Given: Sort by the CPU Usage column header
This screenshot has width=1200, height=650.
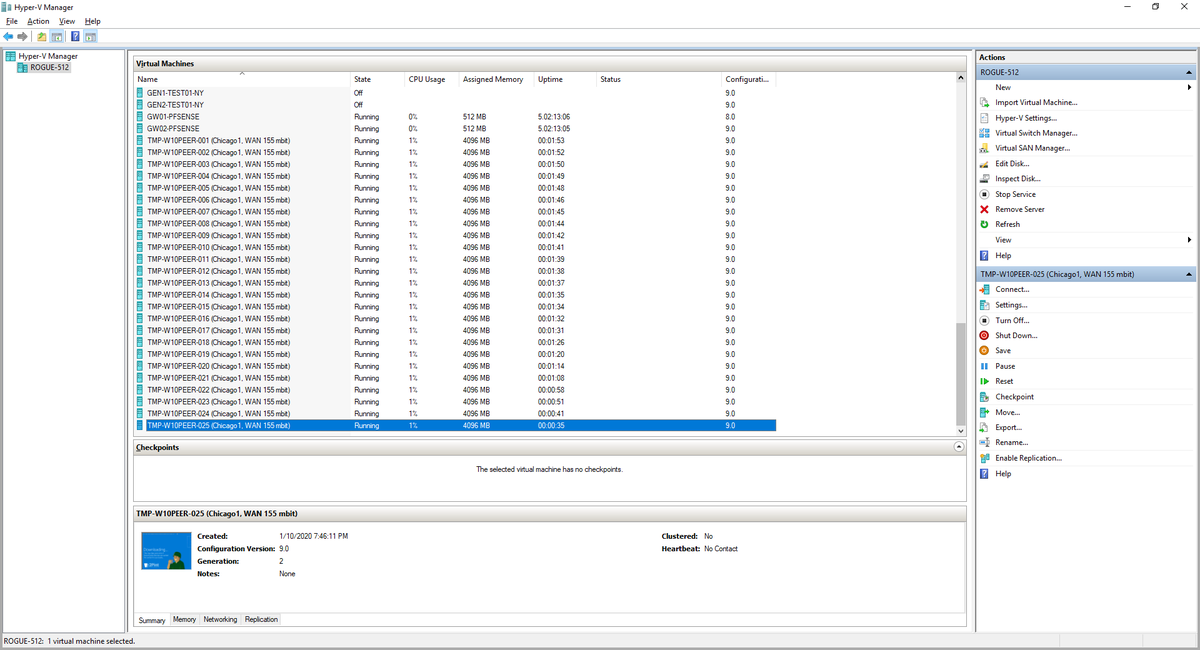Looking at the screenshot, I should (431, 79).
